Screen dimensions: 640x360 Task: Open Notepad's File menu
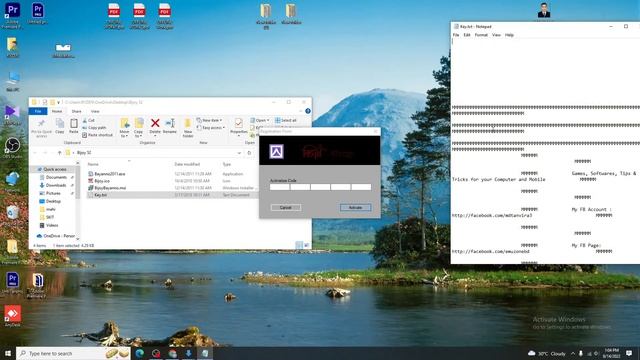[x=456, y=35]
